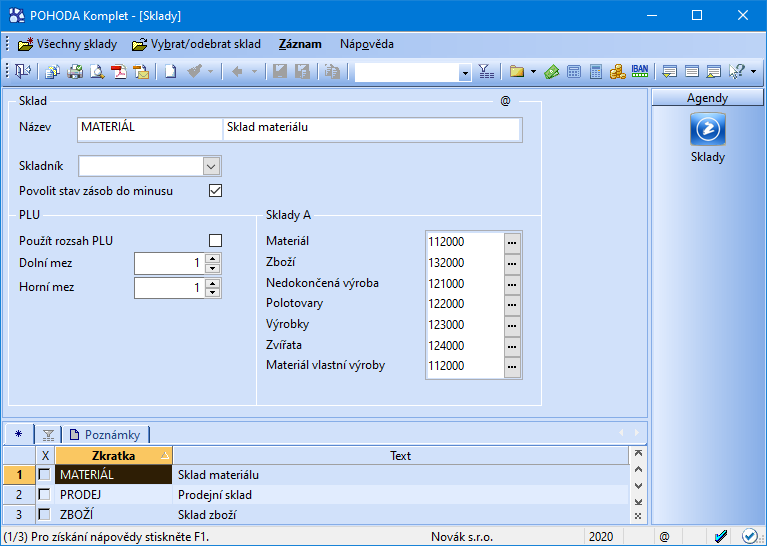Open print preview magnifier icon
Image resolution: width=767 pixels, height=546 pixels.
pos(97,72)
